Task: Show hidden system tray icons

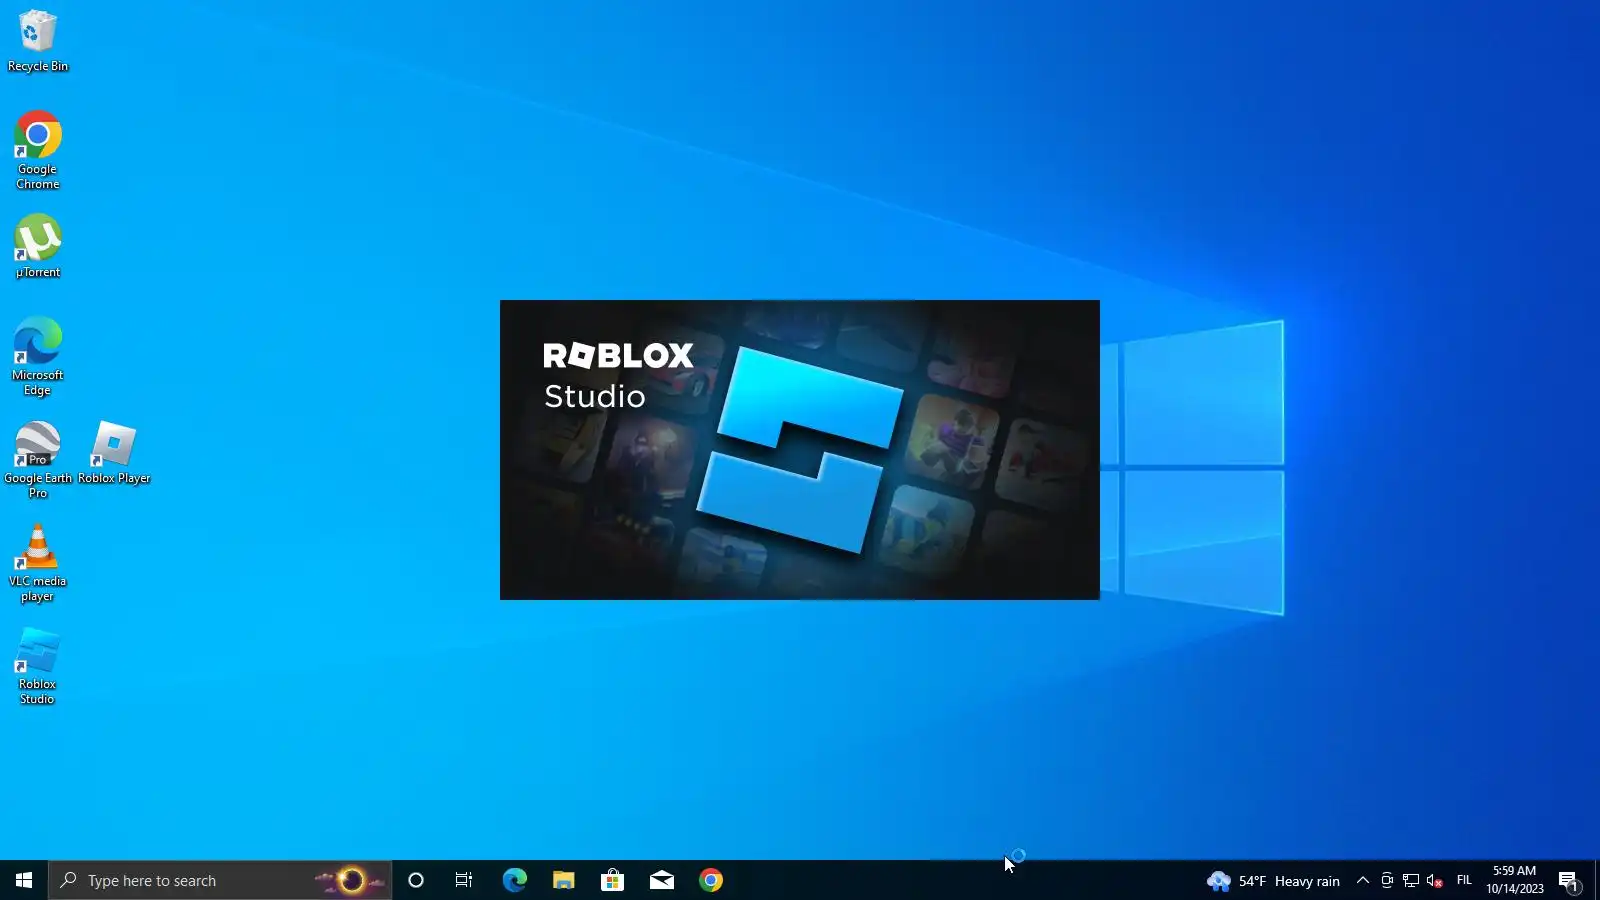Action: point(1362,881)
